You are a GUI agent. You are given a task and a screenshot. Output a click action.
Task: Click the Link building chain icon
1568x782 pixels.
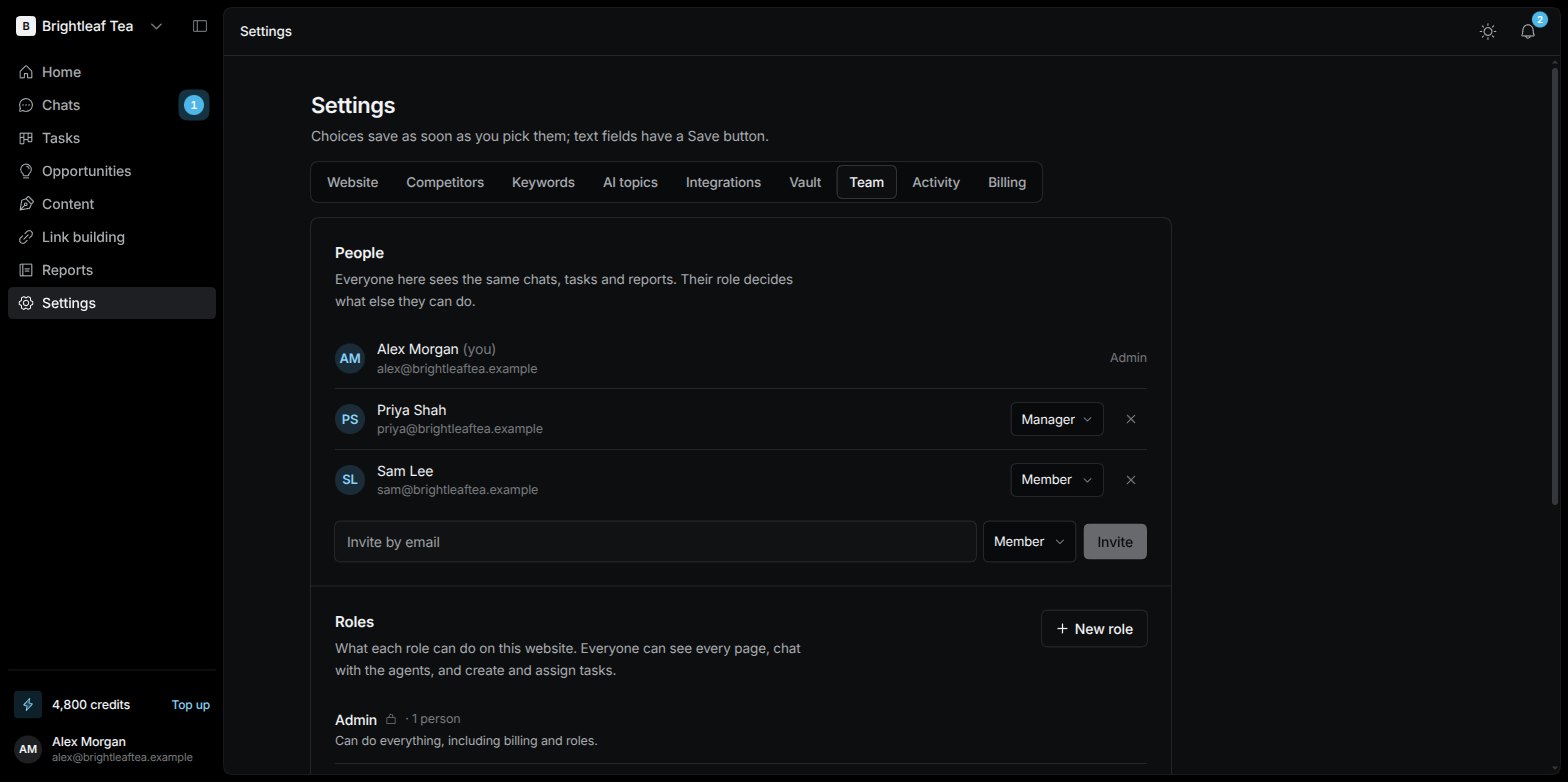coord(26,237)
